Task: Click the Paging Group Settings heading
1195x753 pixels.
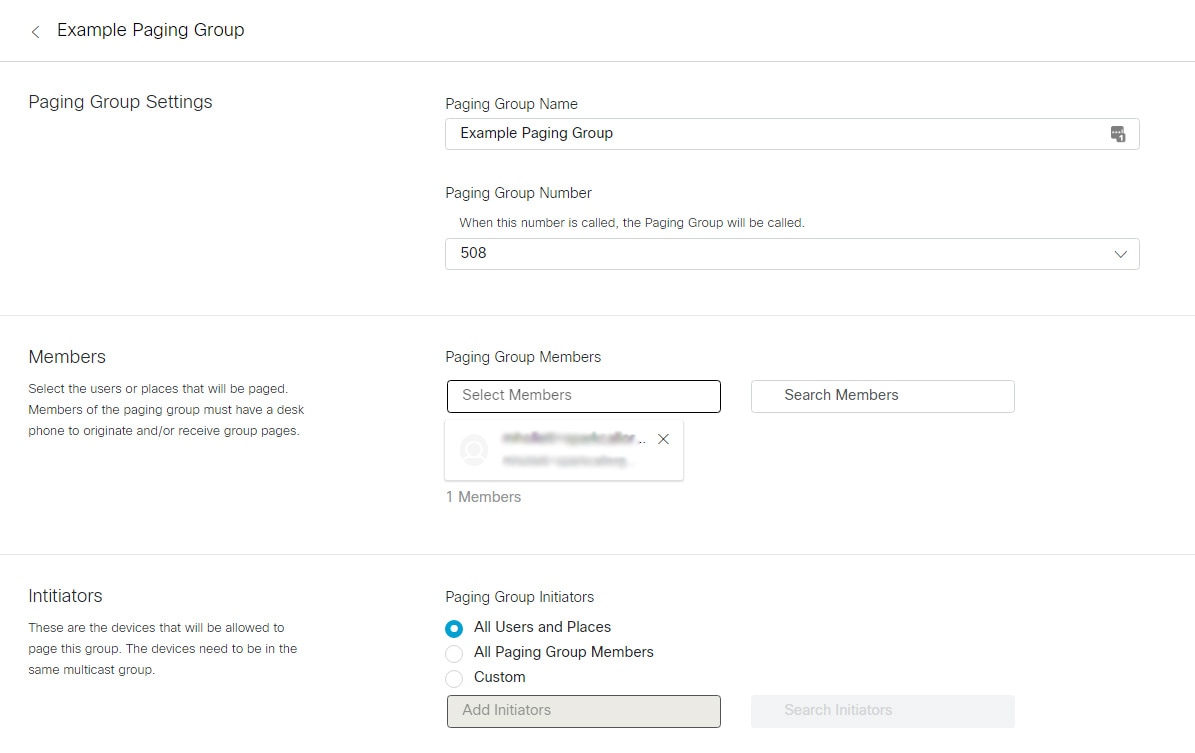Action: pos(120,101)
